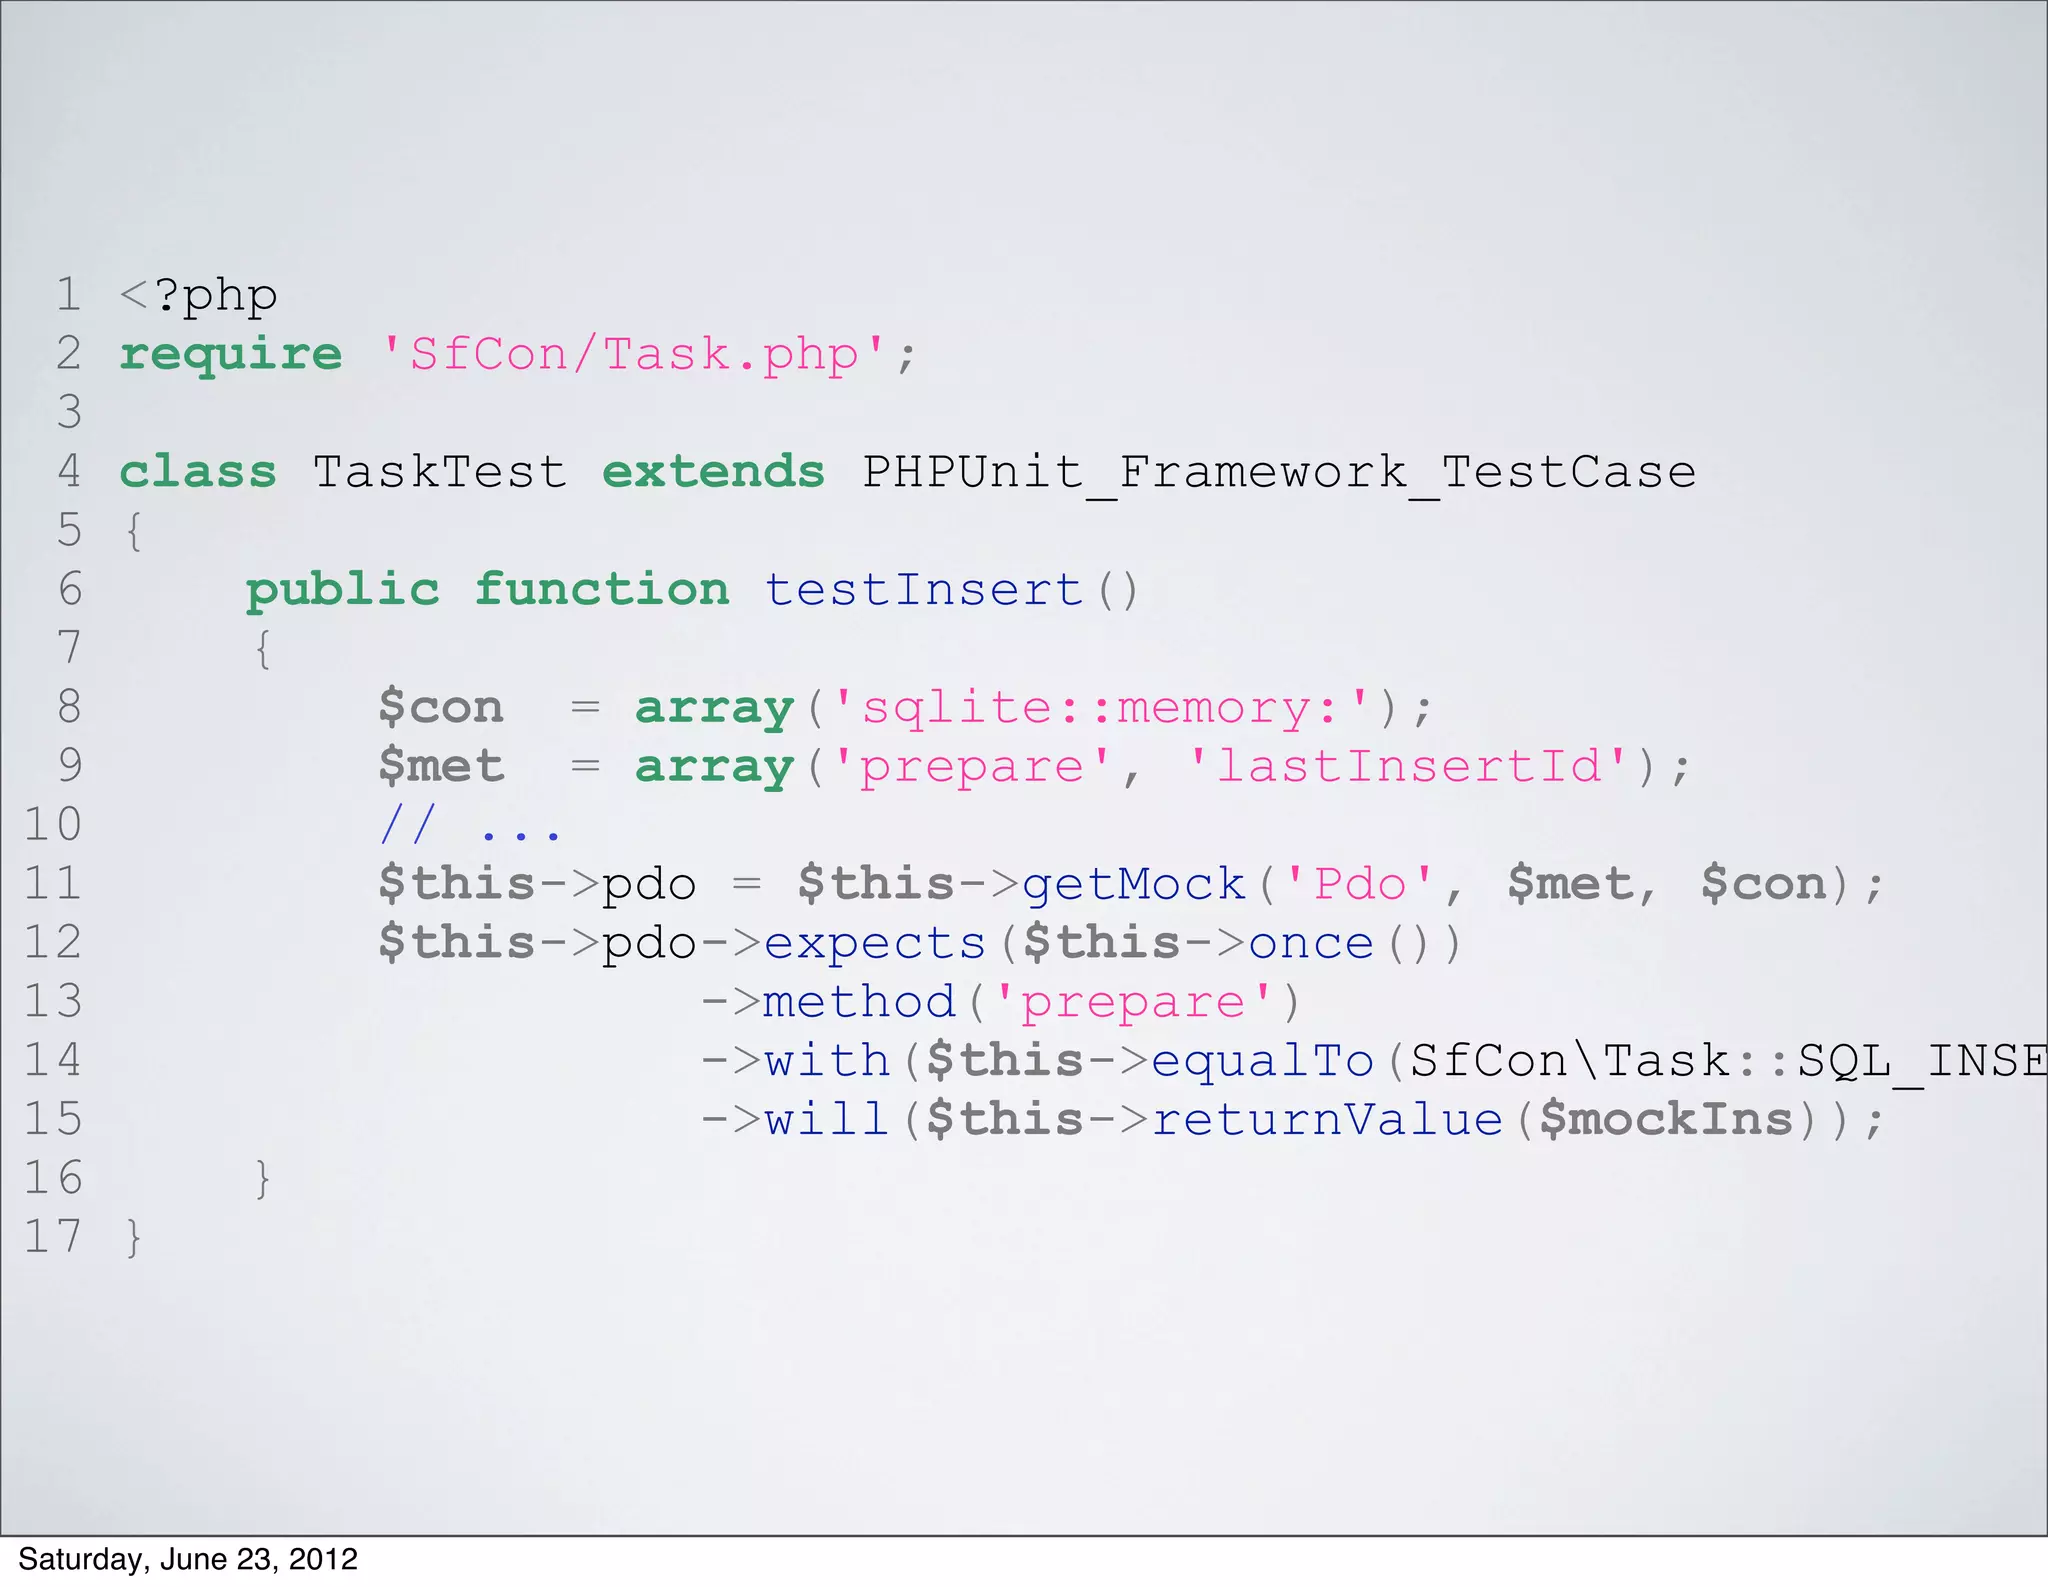Viewport: 2048px width, 1587px height.
Task: Select the 'require' keyword on line 2
Action: [x=230, y=355]
